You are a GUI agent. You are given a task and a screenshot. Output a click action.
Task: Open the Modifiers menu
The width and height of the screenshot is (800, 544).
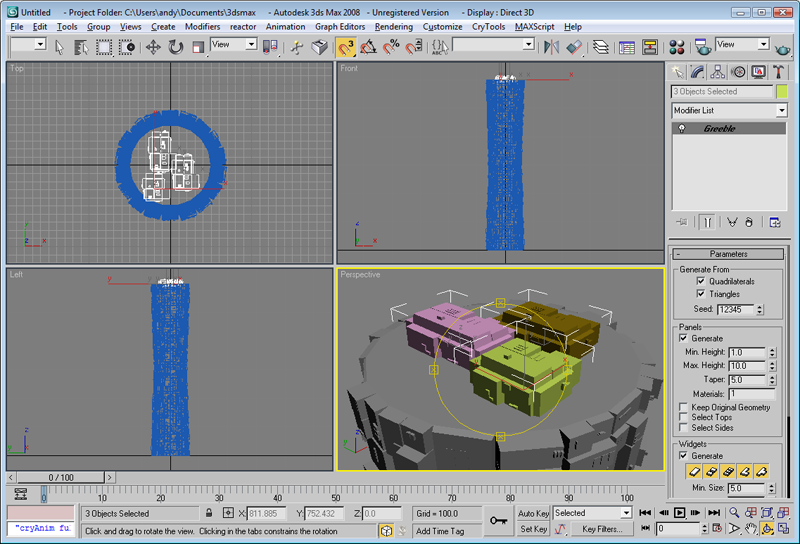coord(203,27)
